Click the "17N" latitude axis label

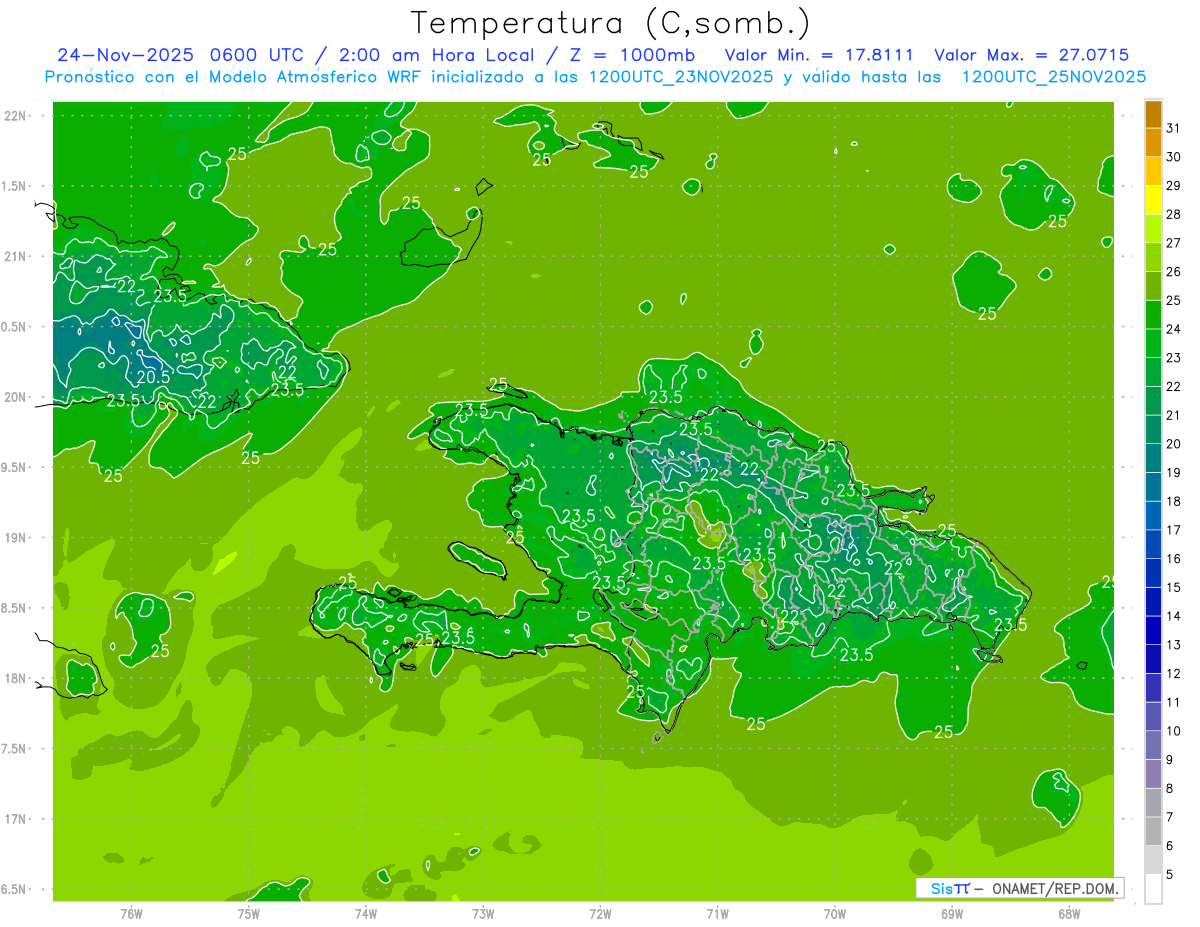(x=16, y=819)
